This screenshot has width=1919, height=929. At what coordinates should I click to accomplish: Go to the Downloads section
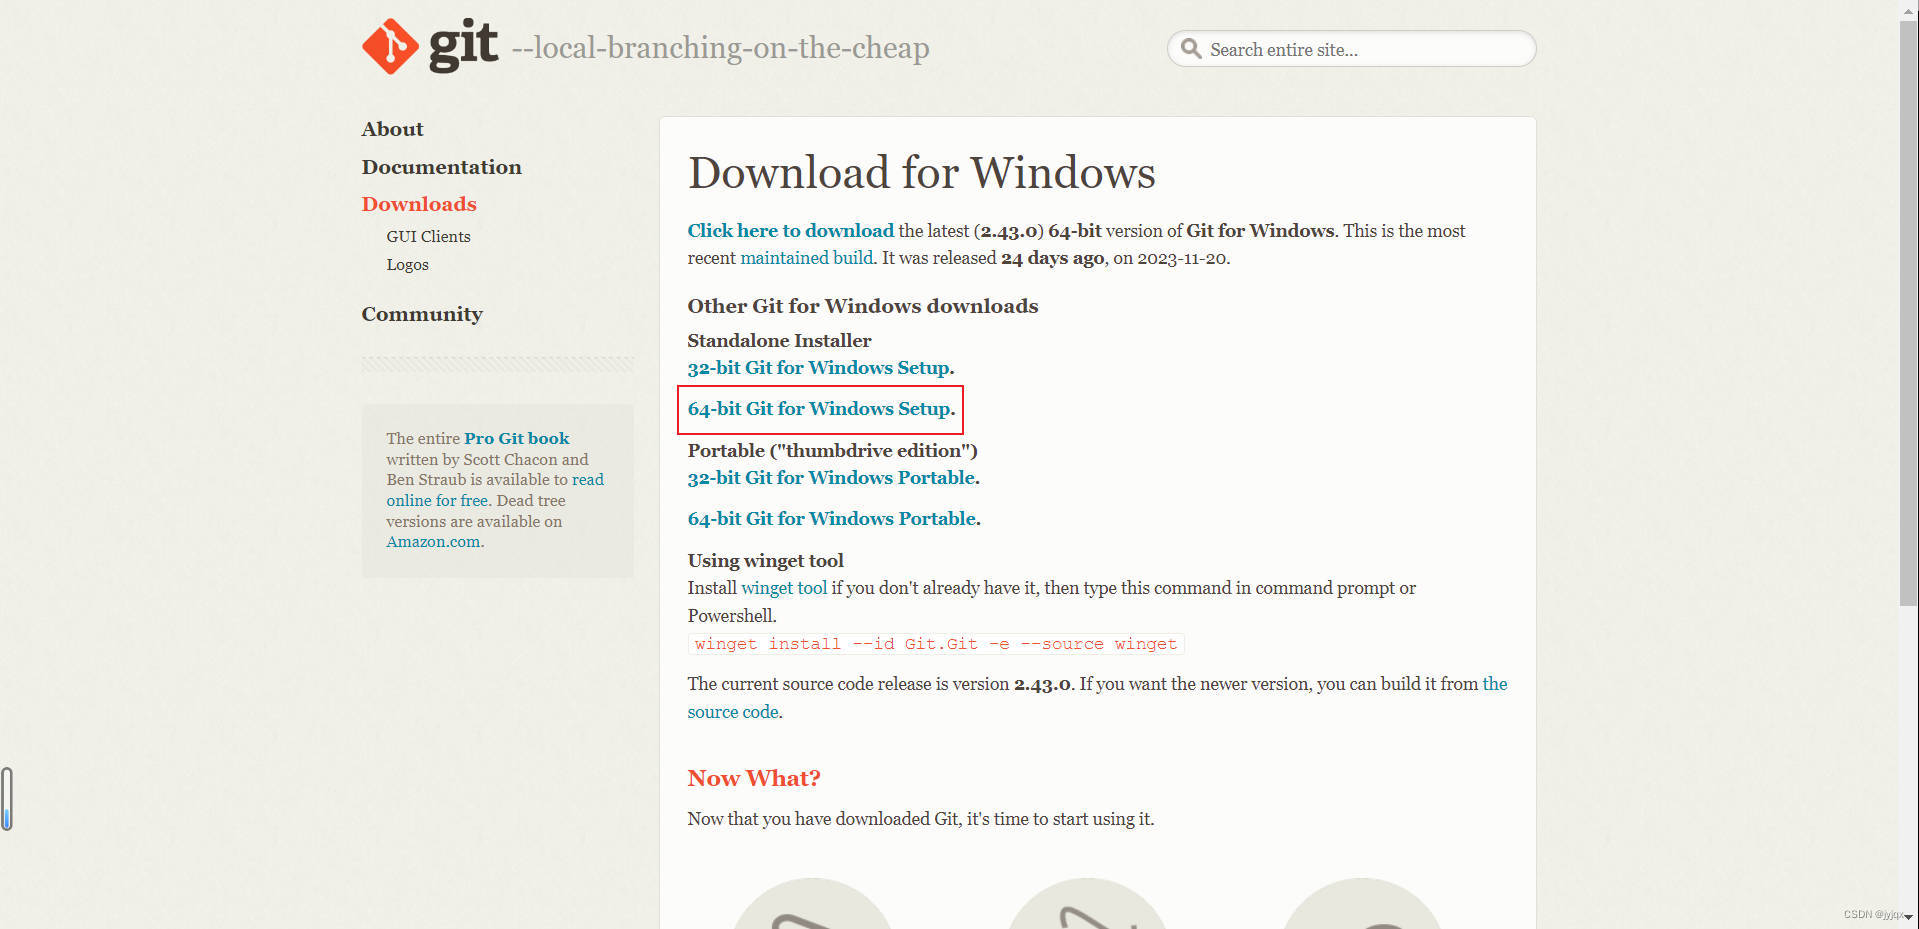point(419,204)
